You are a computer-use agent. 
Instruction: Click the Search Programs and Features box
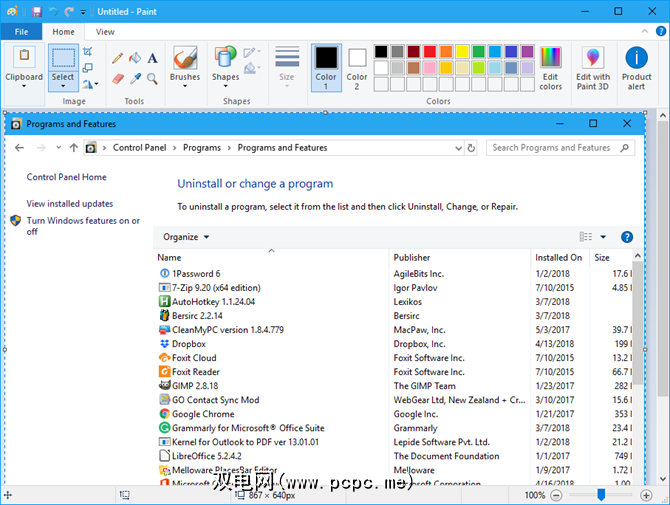560,148
